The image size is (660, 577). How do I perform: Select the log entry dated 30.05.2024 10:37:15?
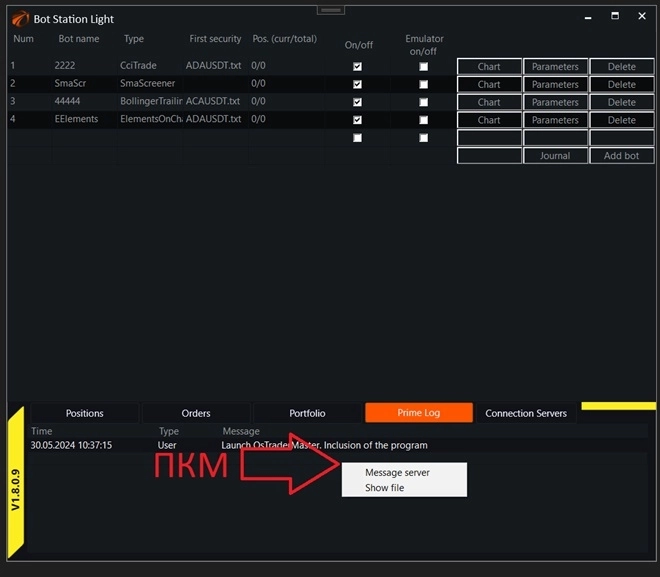[x=71, y=445]
